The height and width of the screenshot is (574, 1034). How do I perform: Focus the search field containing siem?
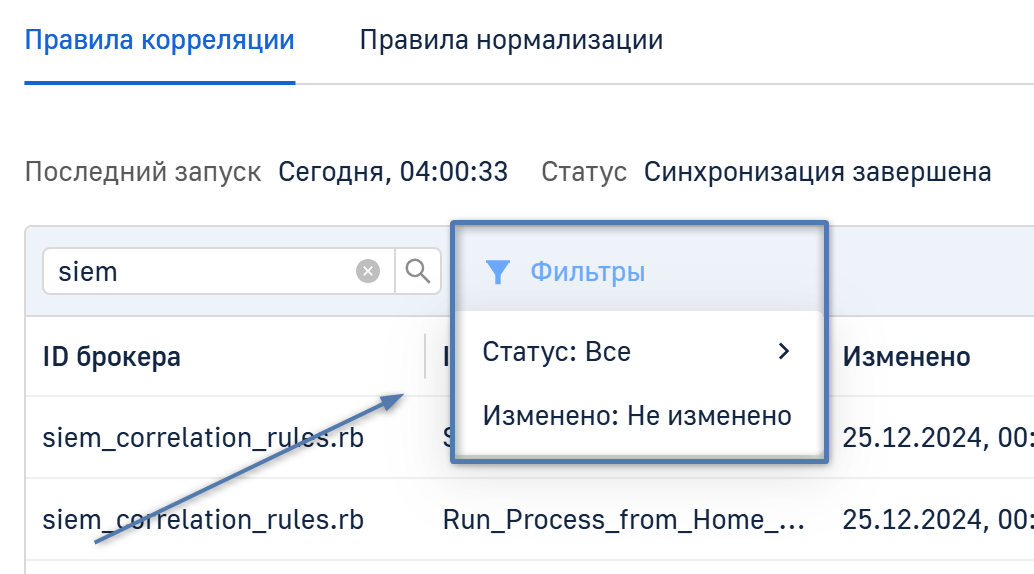pos(200,271)
